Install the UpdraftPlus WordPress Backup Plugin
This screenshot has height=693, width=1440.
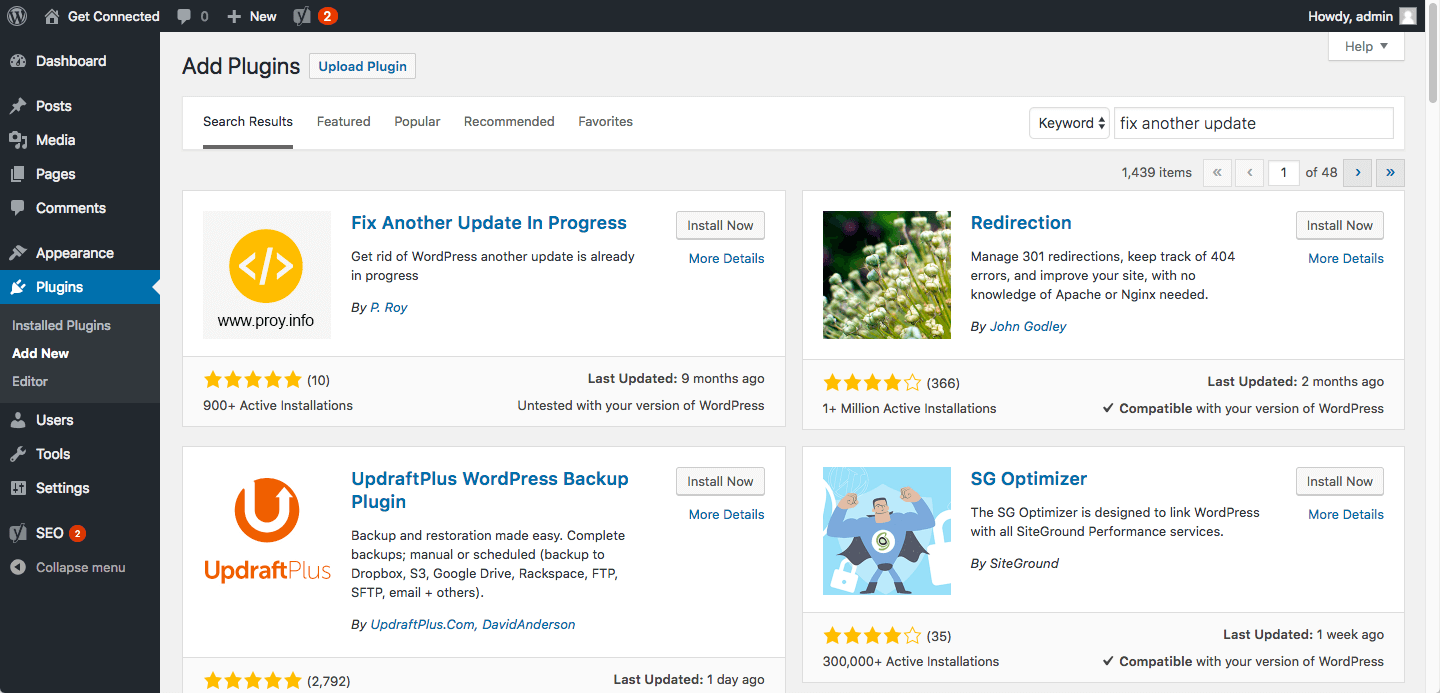pyautogui.click(x=720, y=481)
